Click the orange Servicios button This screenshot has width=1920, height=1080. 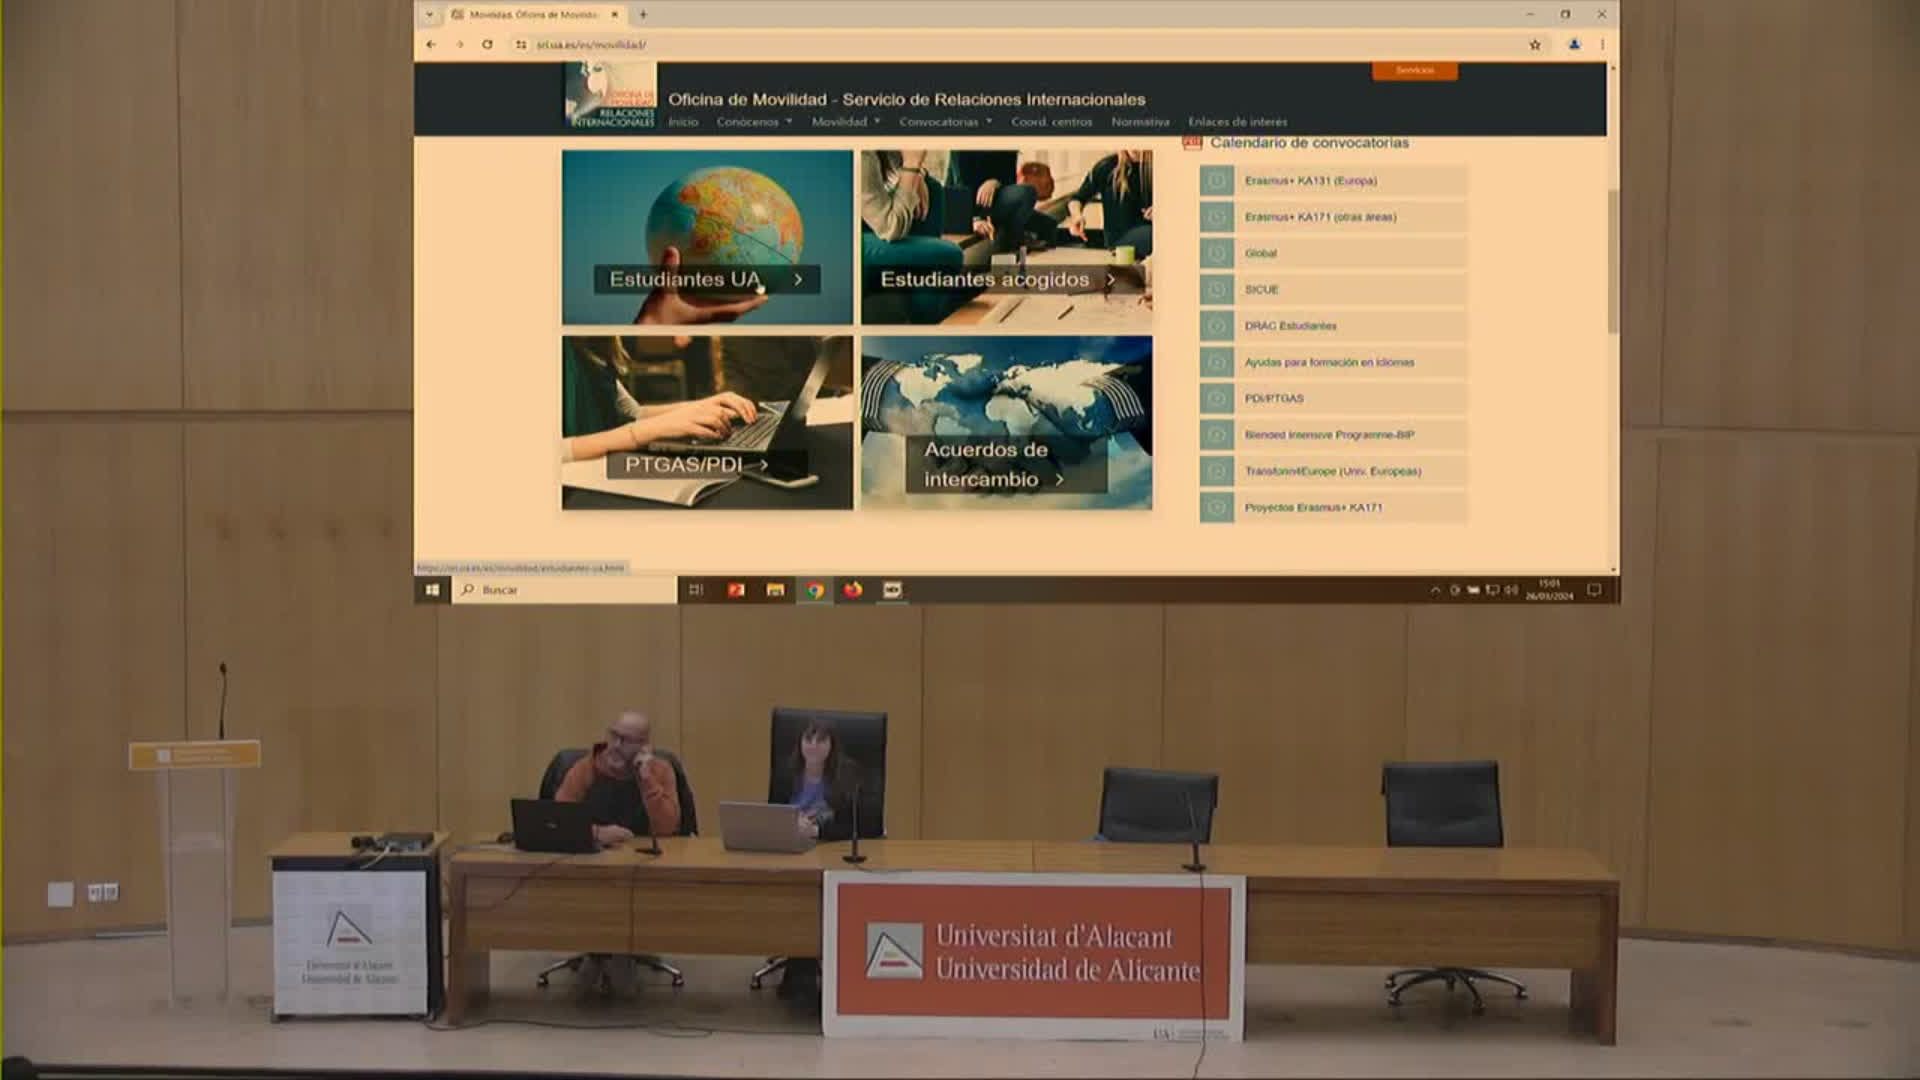point(1414,71)
